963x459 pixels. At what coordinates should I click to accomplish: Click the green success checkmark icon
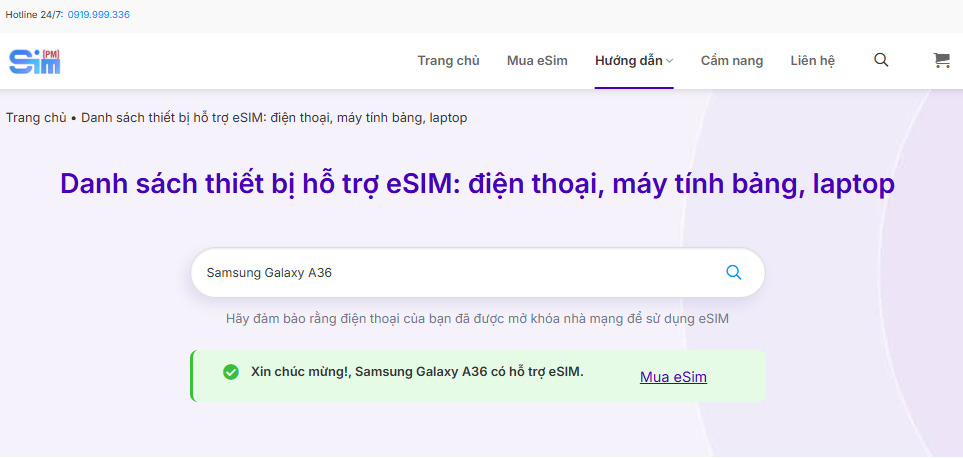(231, 372)
